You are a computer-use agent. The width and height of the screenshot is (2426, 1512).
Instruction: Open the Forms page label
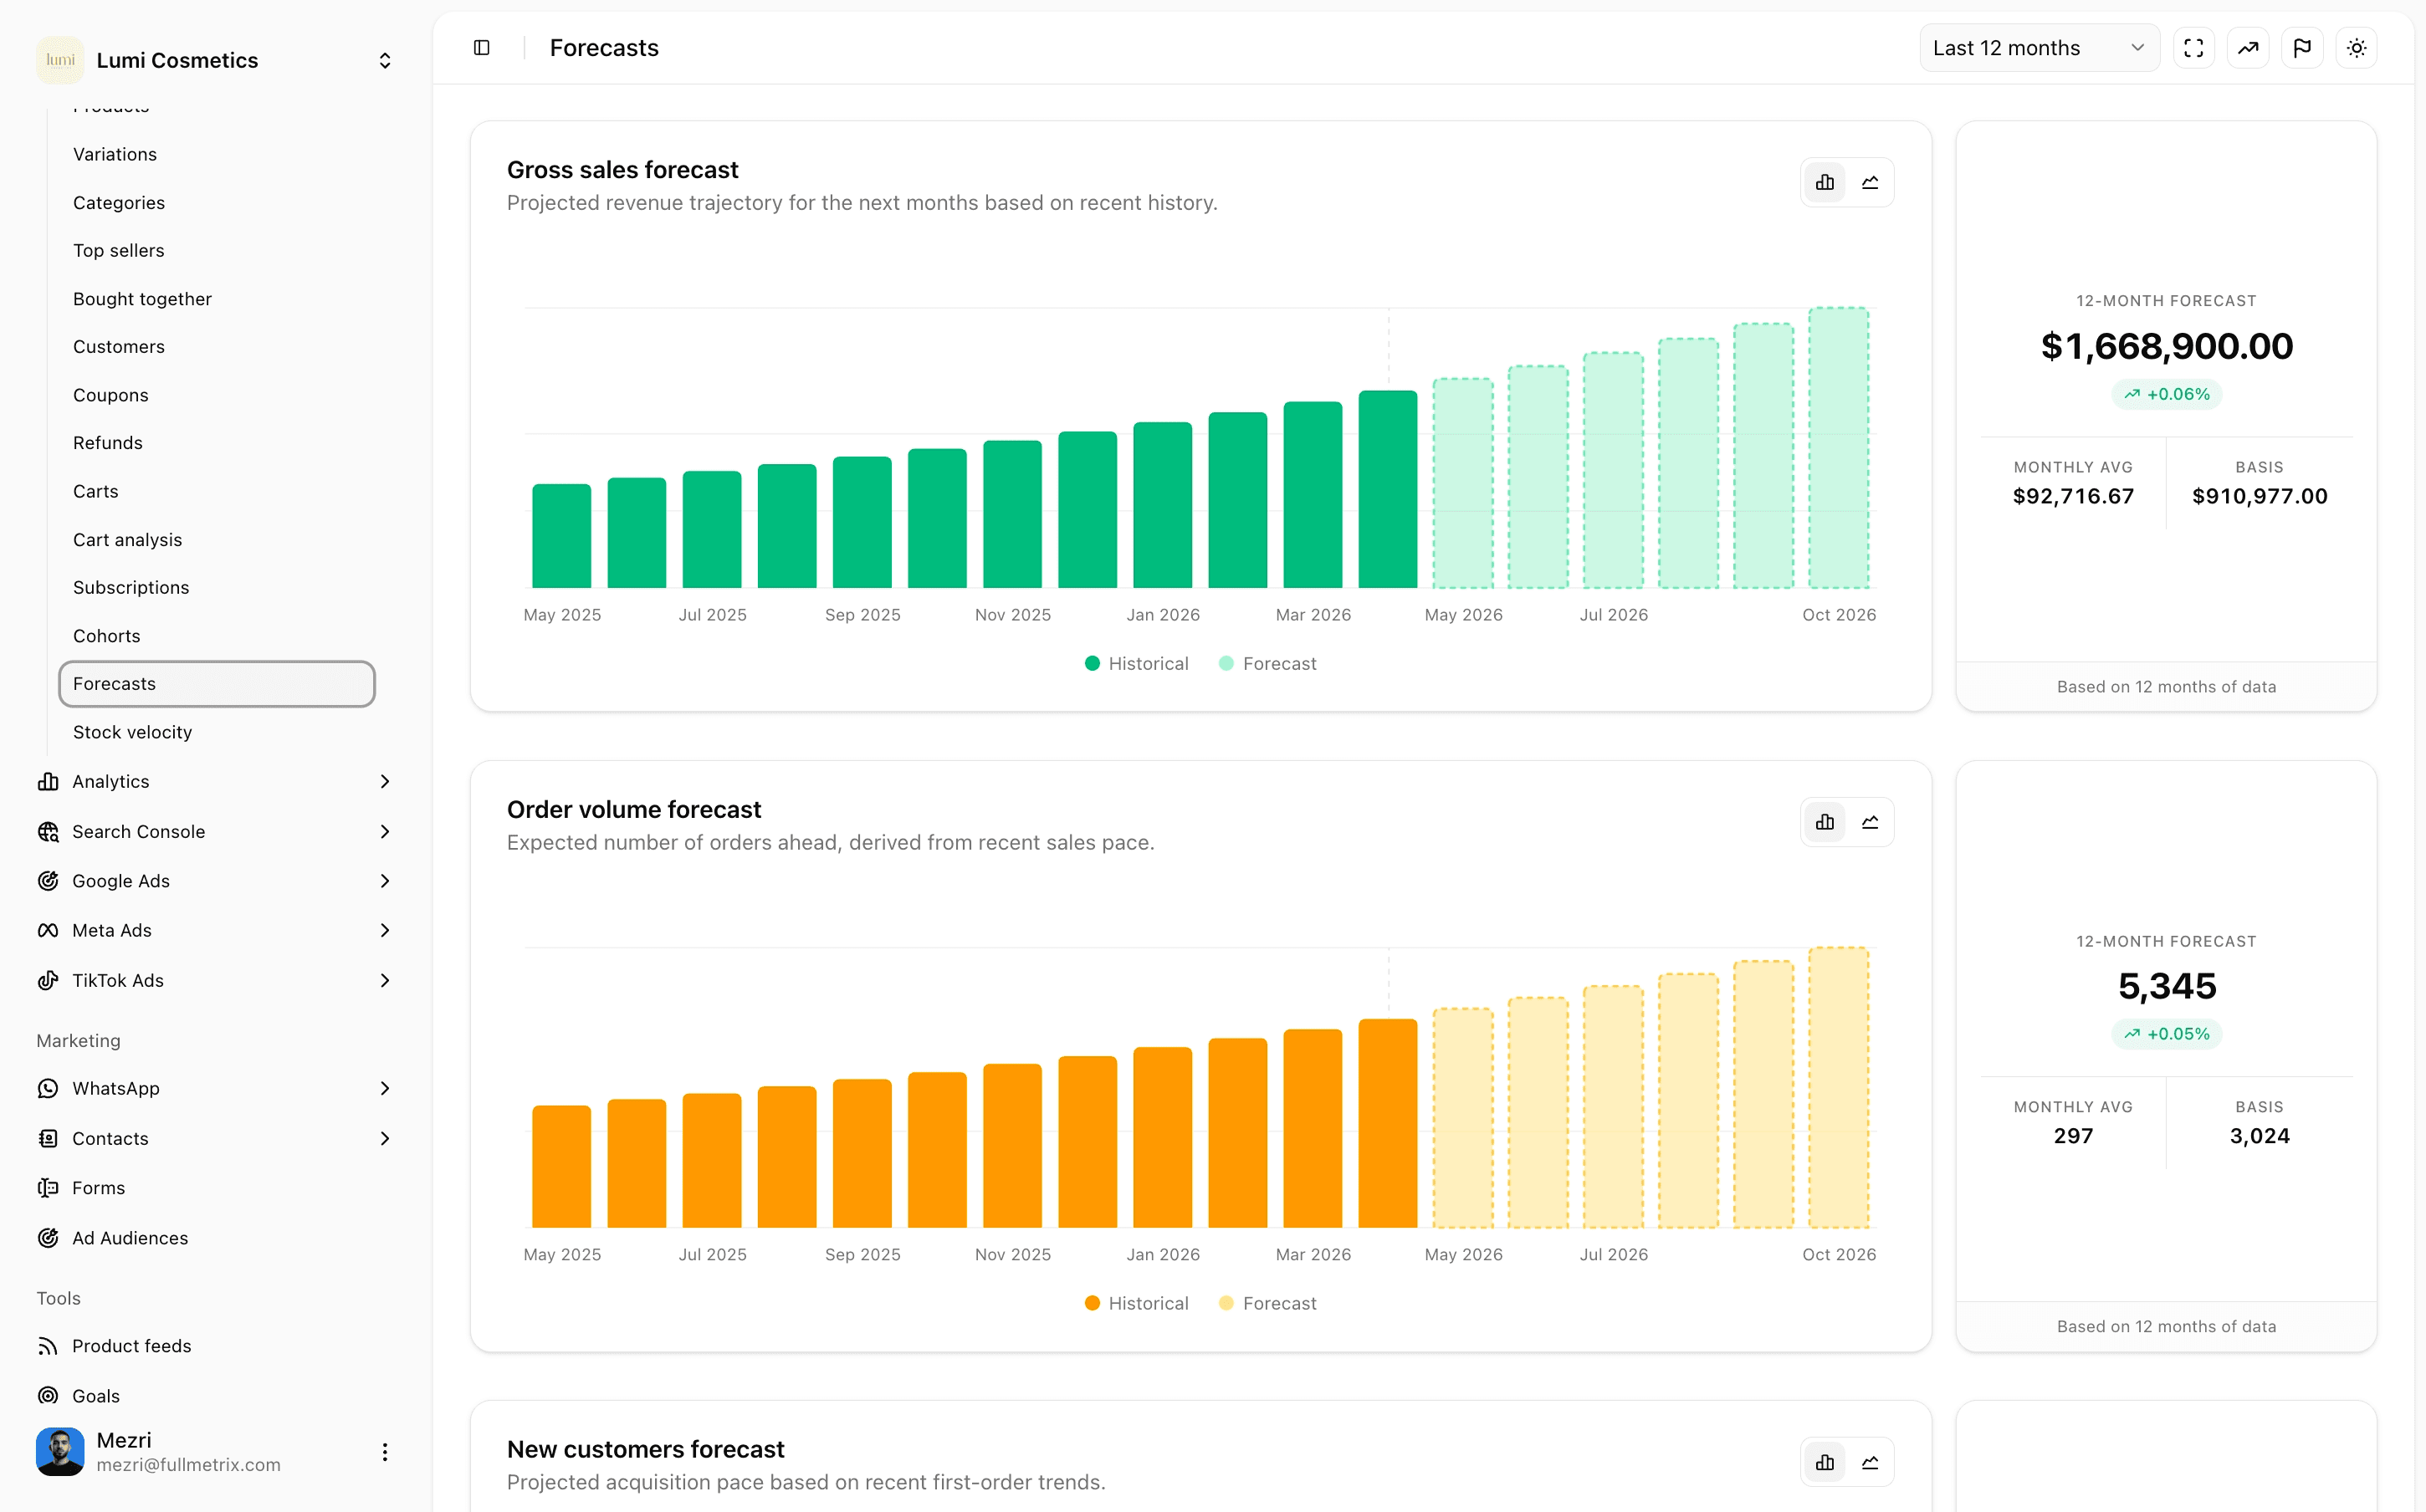coord(99,1188)
